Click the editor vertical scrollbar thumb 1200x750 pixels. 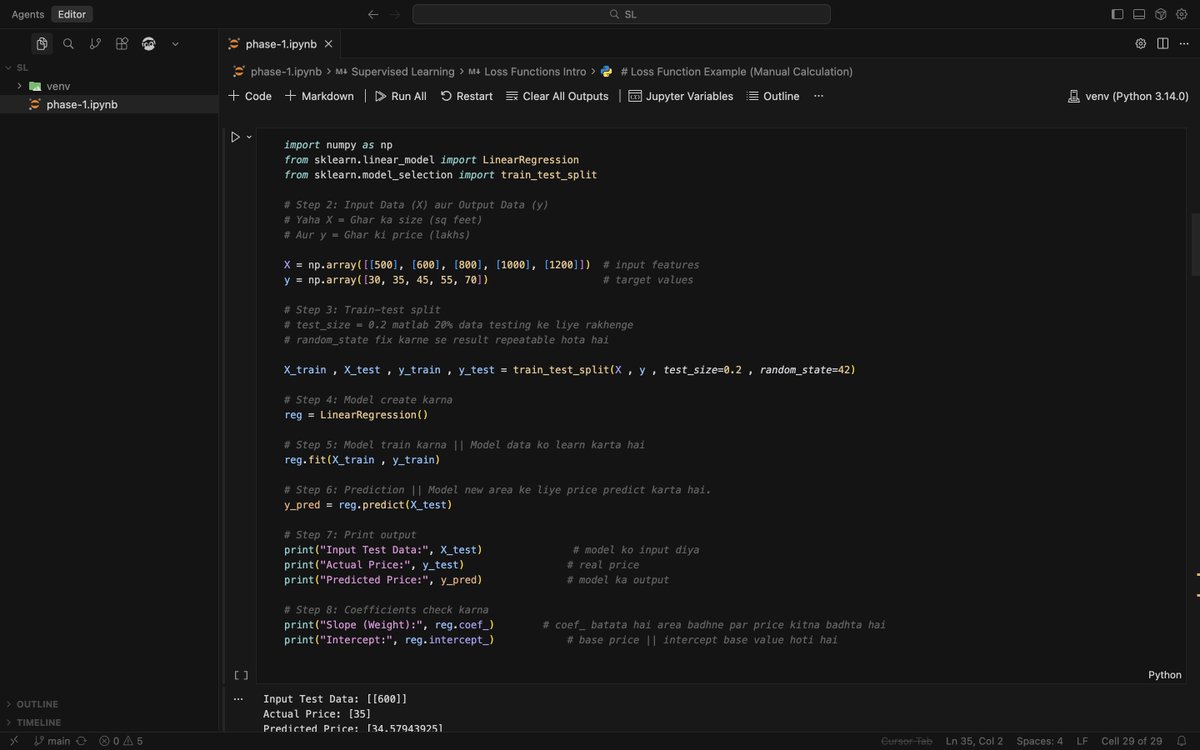pos(1195,244)
